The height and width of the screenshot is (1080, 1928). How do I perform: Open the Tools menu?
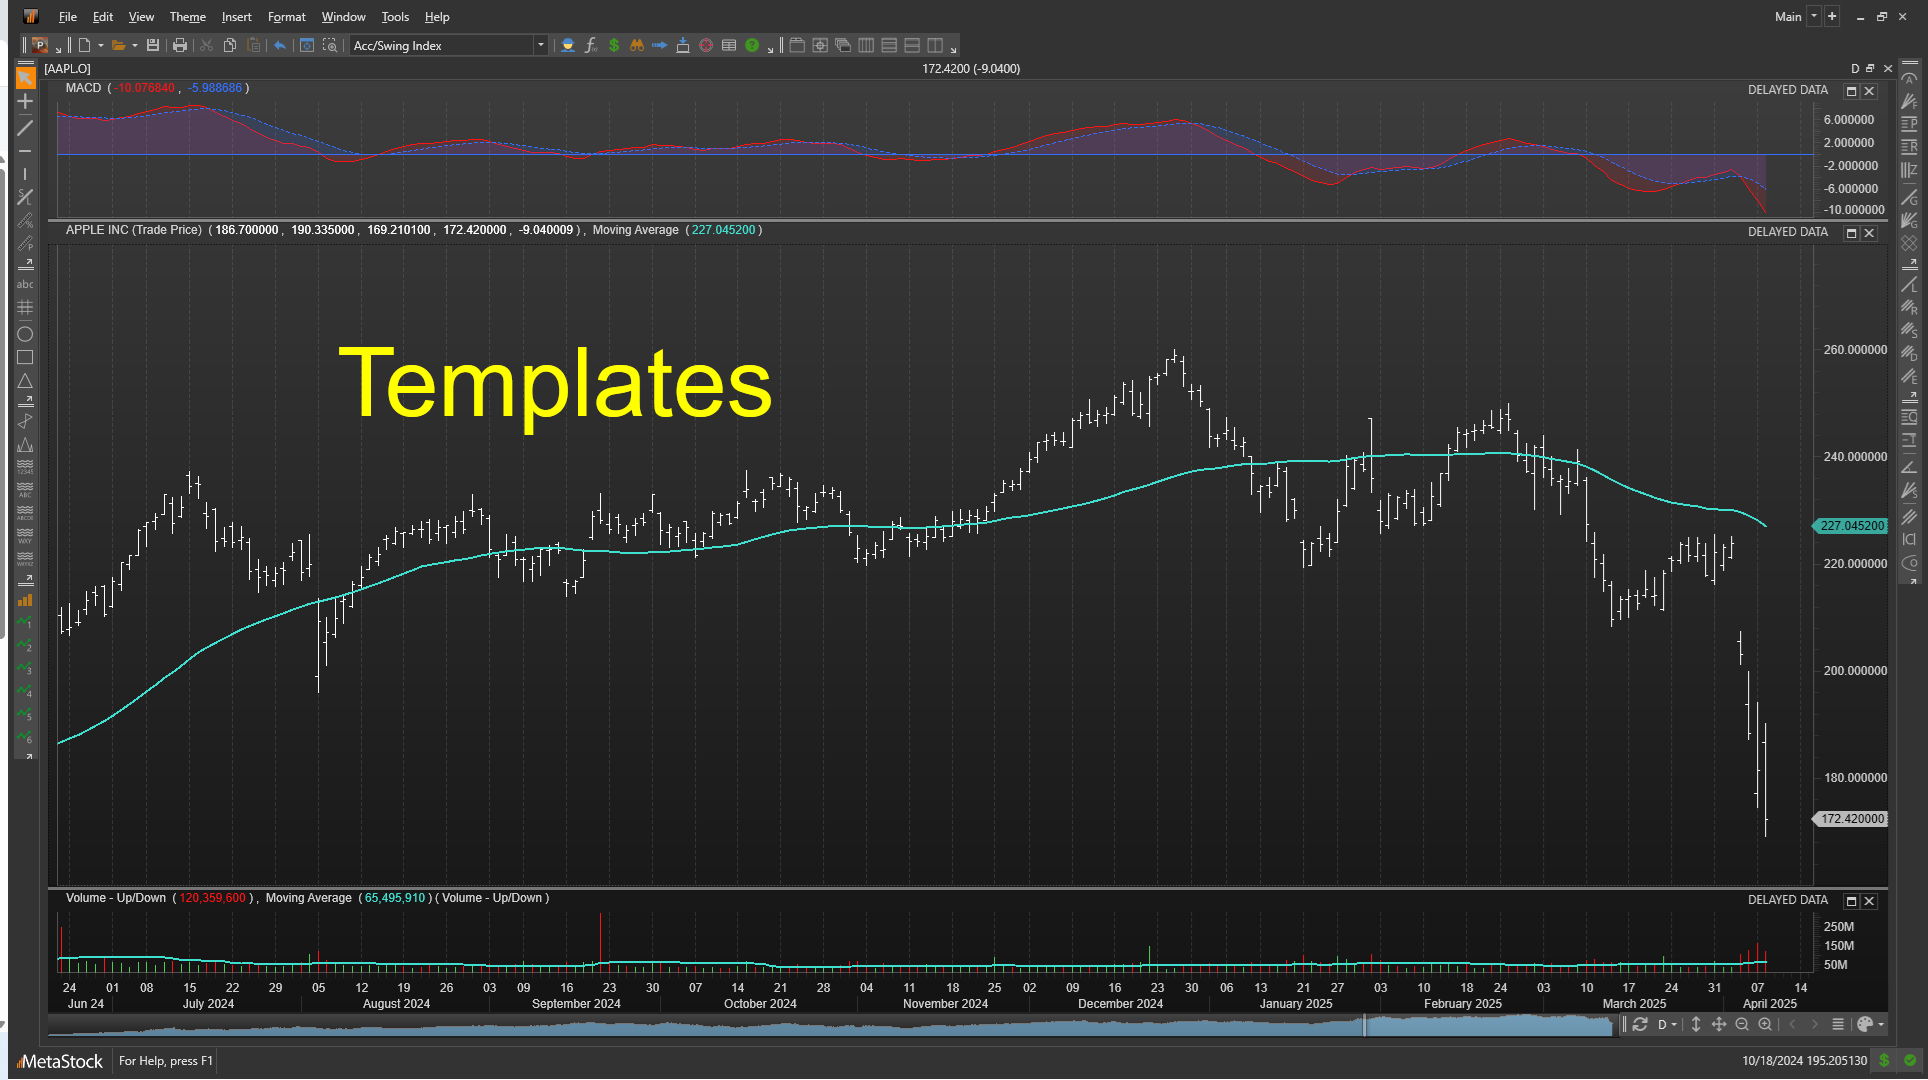(394, 17)
